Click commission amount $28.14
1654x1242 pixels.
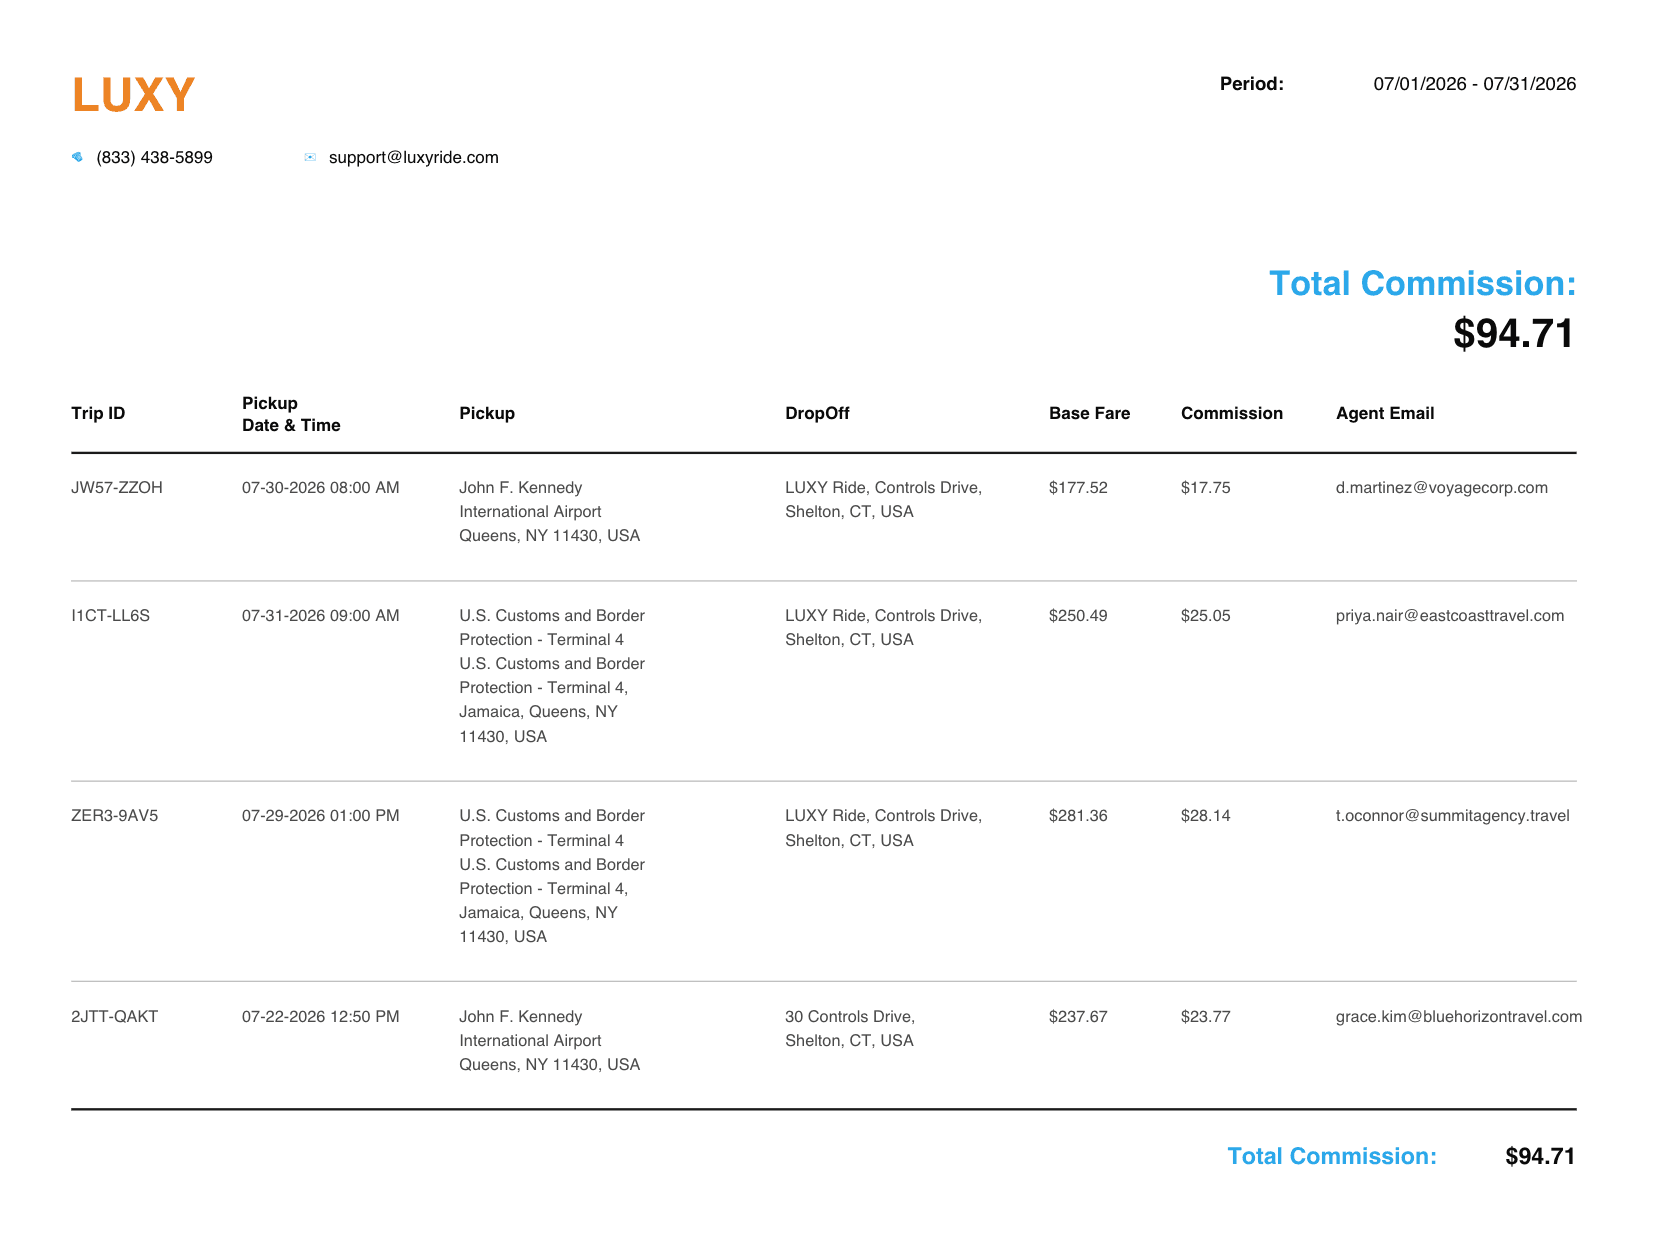click(1205, 815)
